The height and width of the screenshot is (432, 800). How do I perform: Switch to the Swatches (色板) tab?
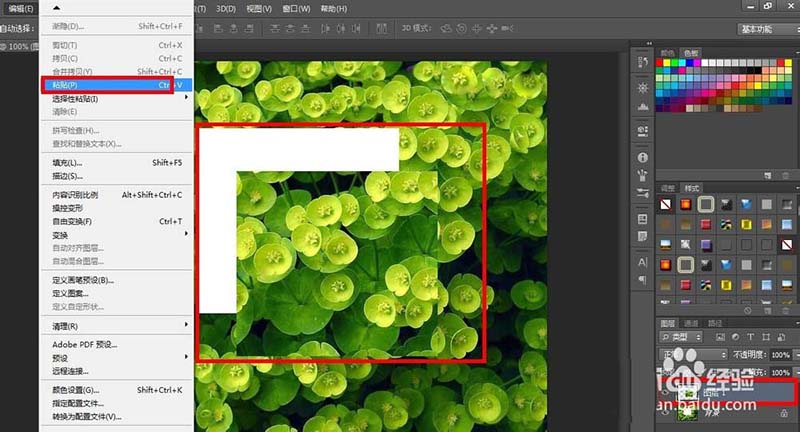[691, 53]
